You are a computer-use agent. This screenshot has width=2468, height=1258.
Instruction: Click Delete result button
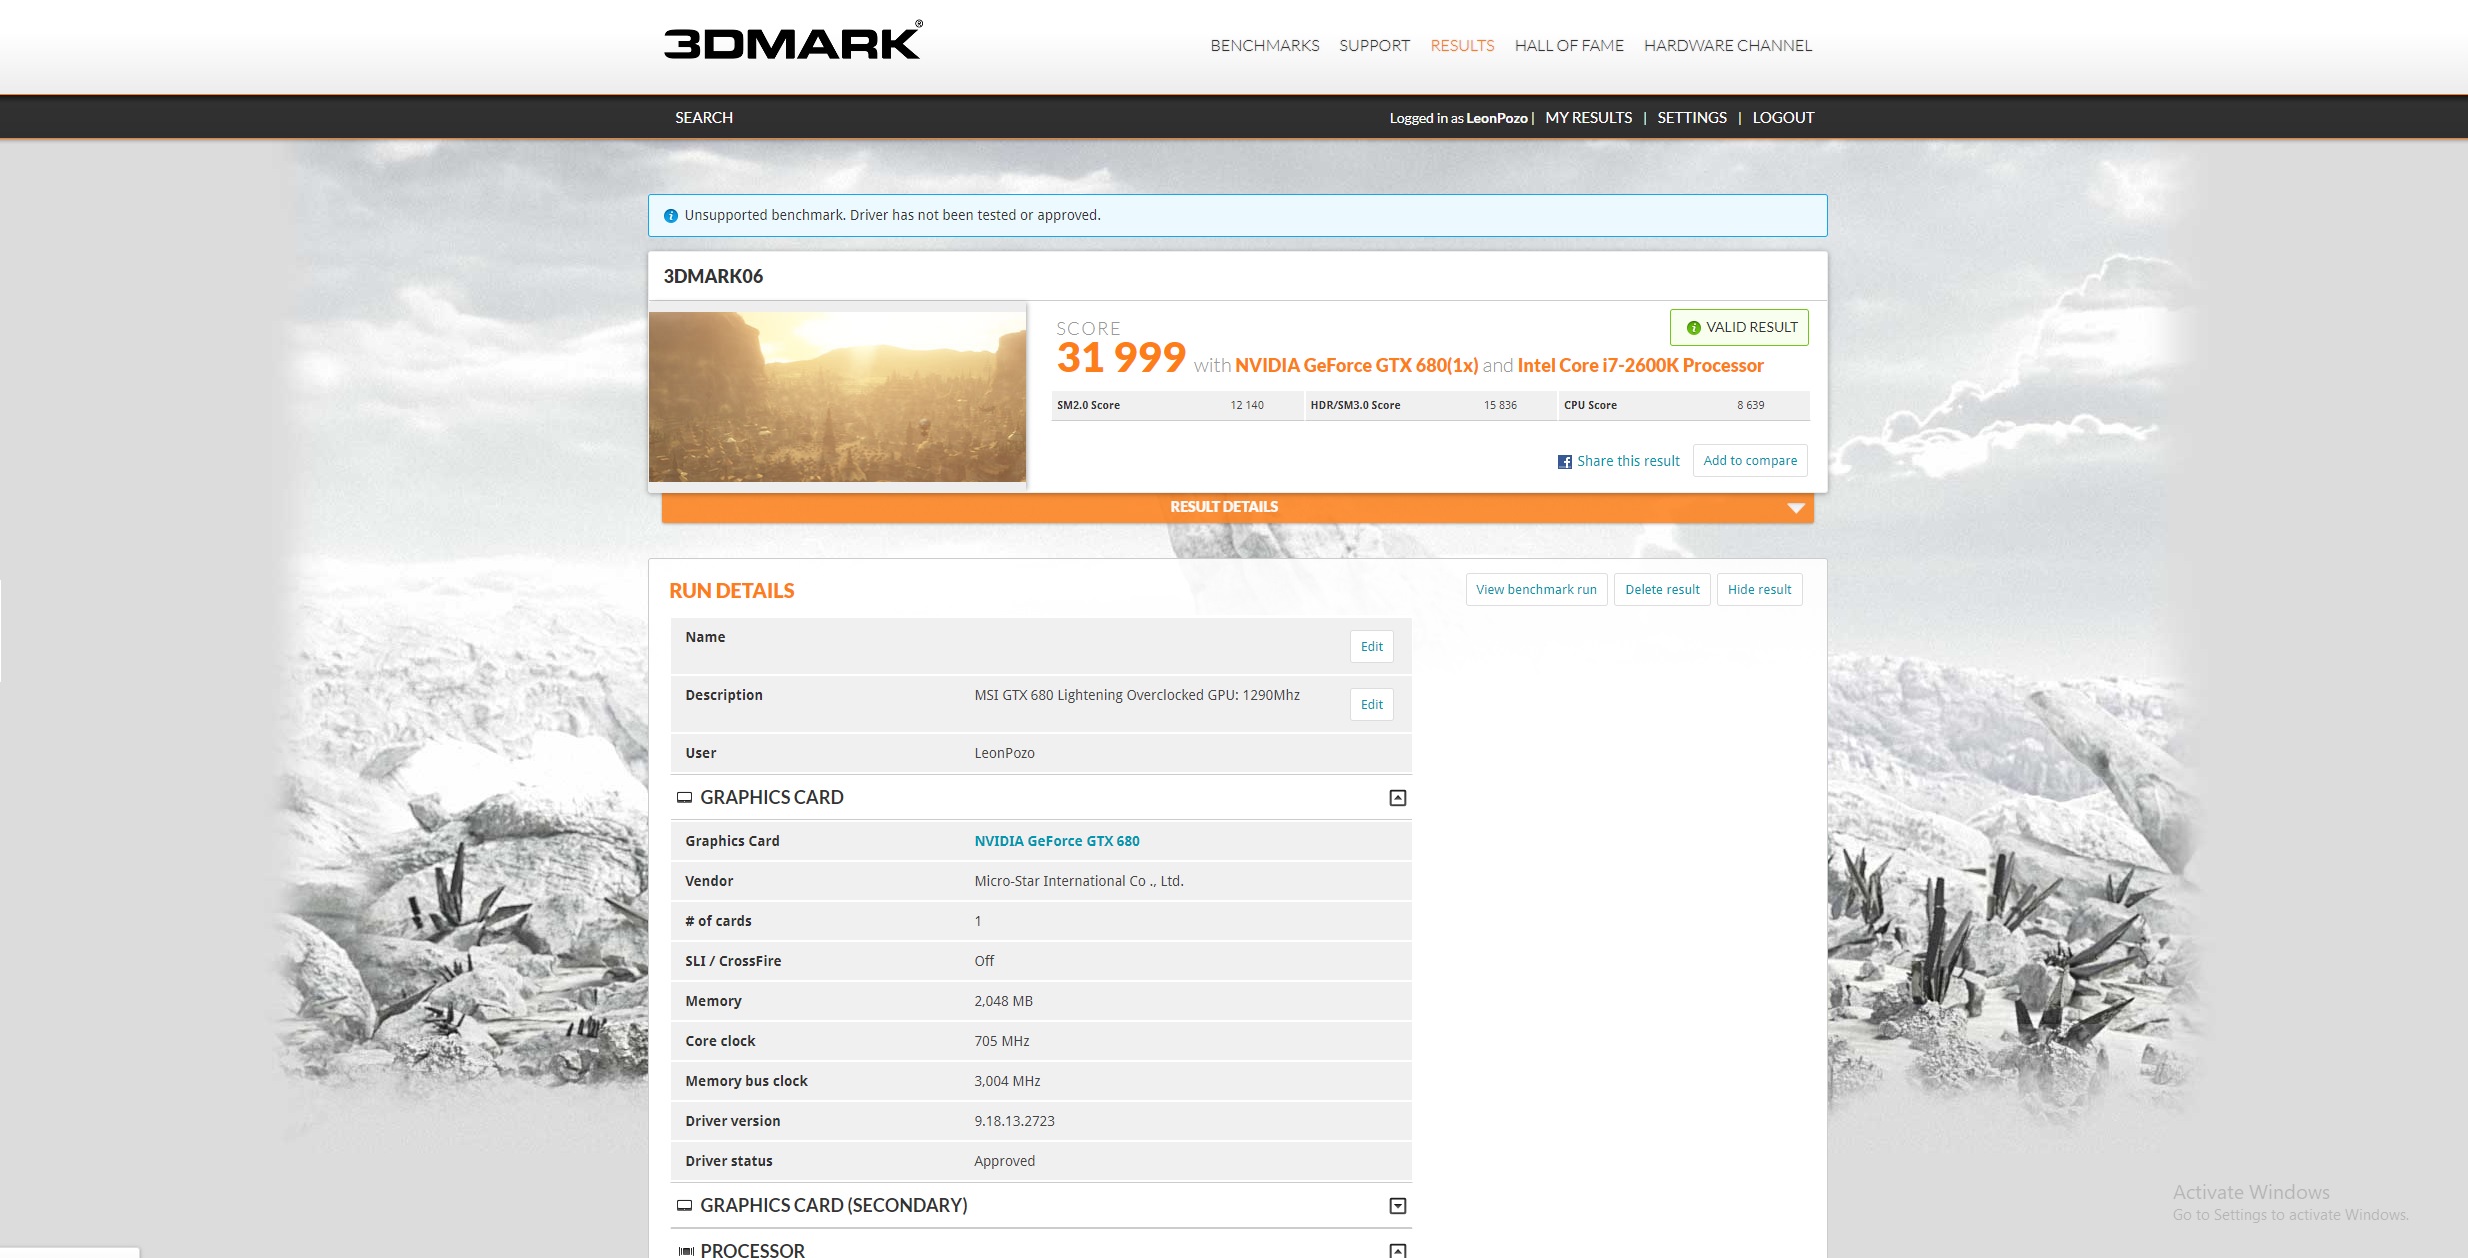click(1662, 590)
